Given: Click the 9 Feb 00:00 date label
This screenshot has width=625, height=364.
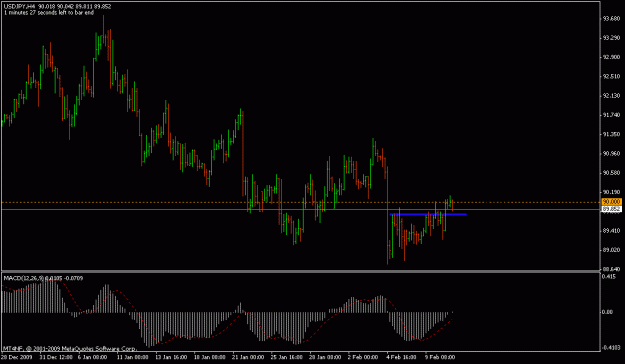Looking at the screenshot, I should (x=440, y=357).
